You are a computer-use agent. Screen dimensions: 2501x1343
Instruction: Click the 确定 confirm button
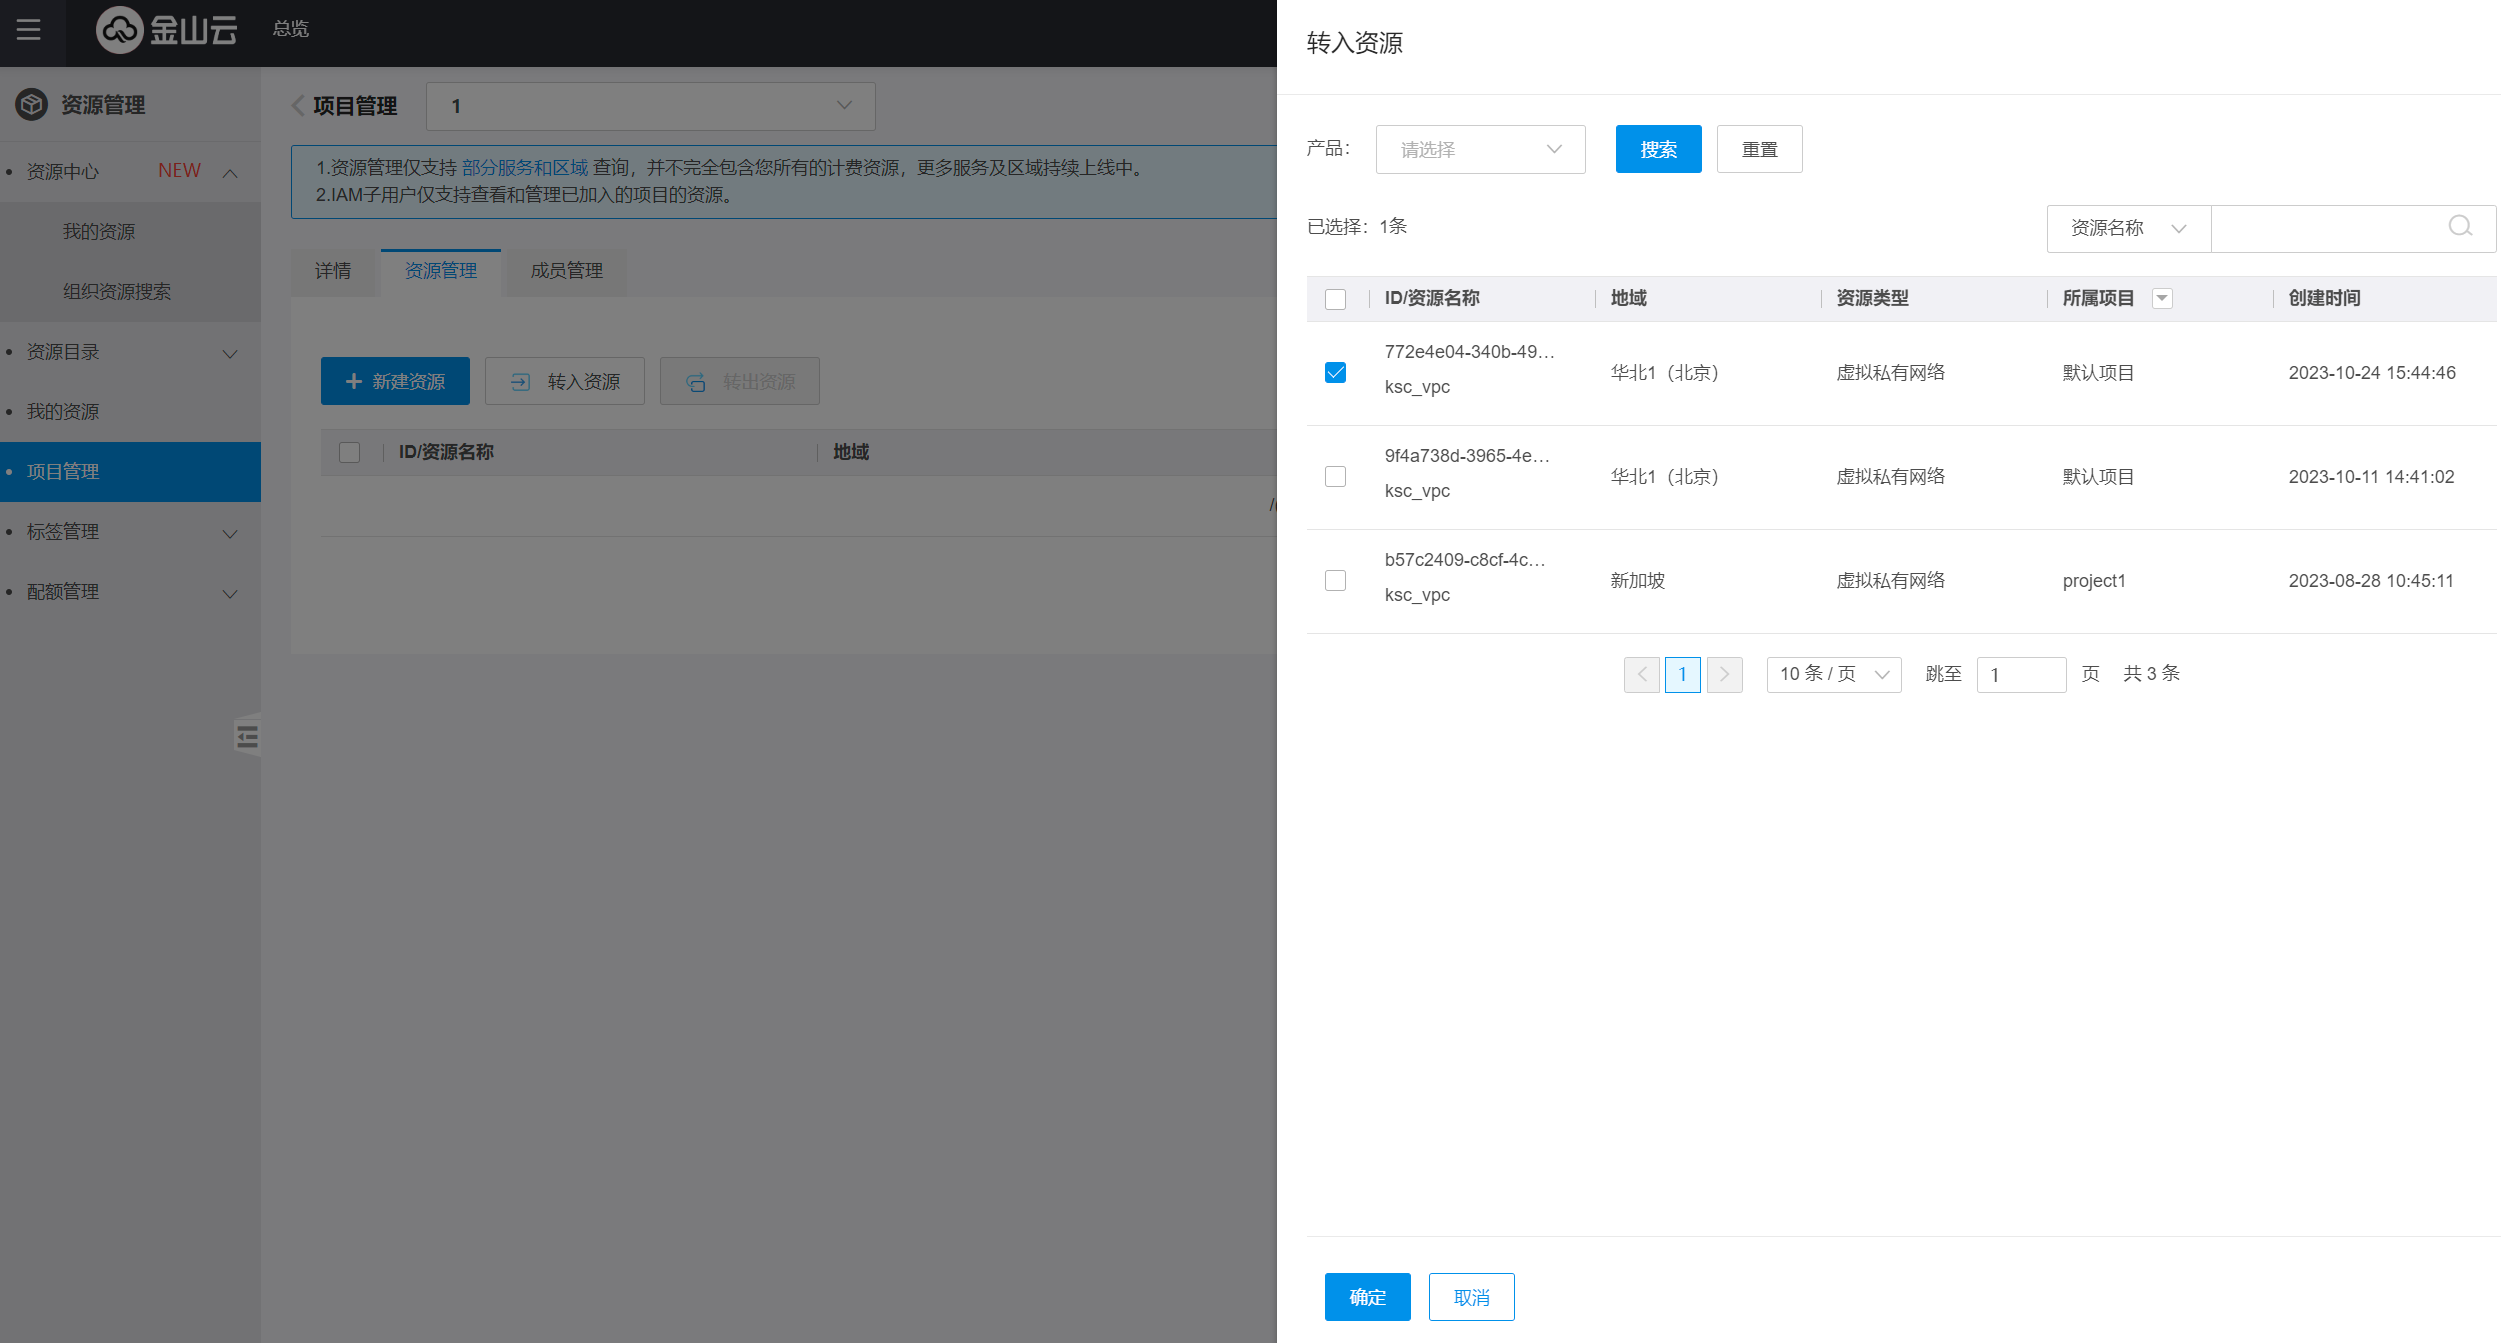click(1367, 1297)
